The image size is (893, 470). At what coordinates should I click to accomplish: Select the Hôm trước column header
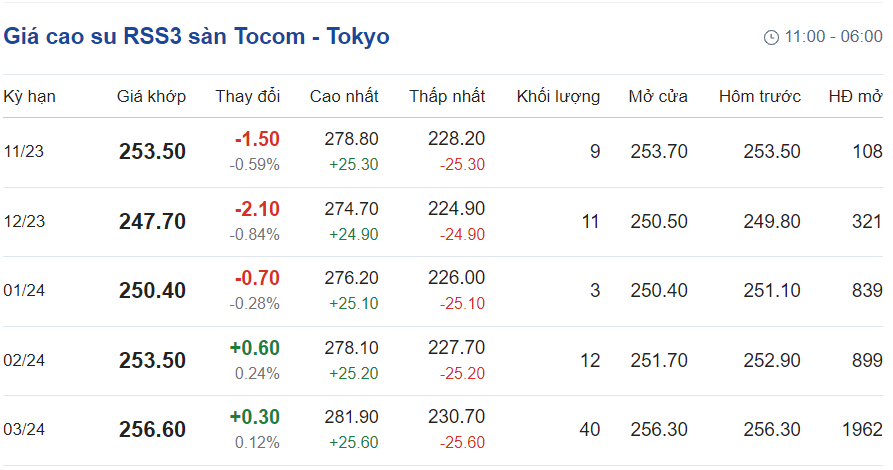[760, 97]
